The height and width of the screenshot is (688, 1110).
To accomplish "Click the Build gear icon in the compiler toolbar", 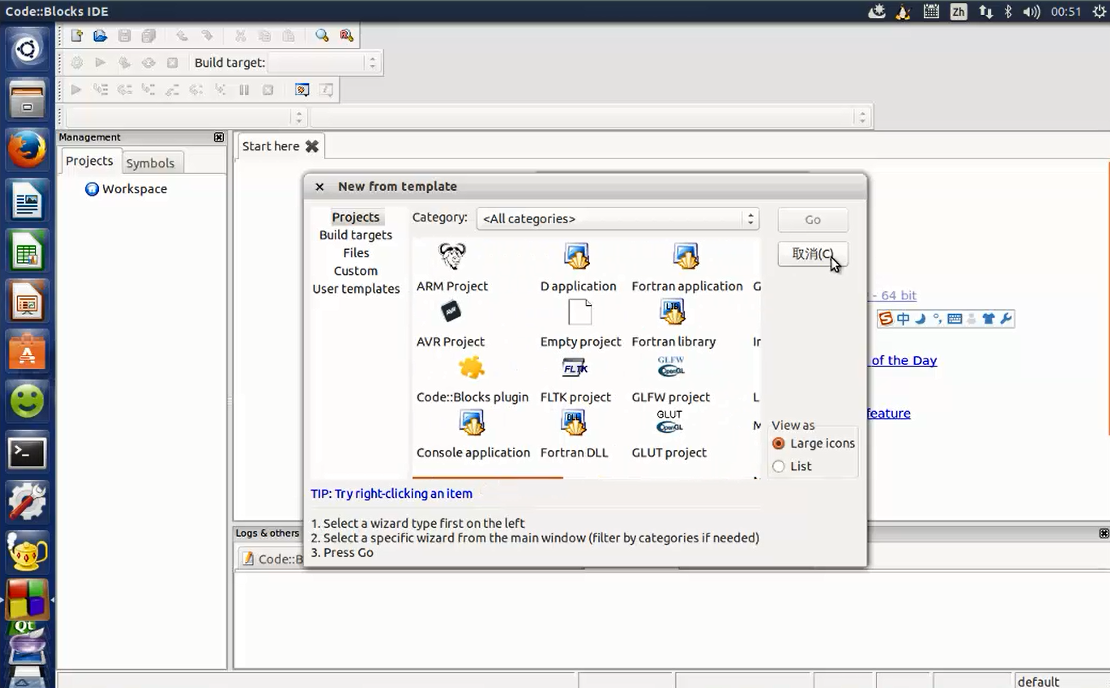I will tap(76, 63).
